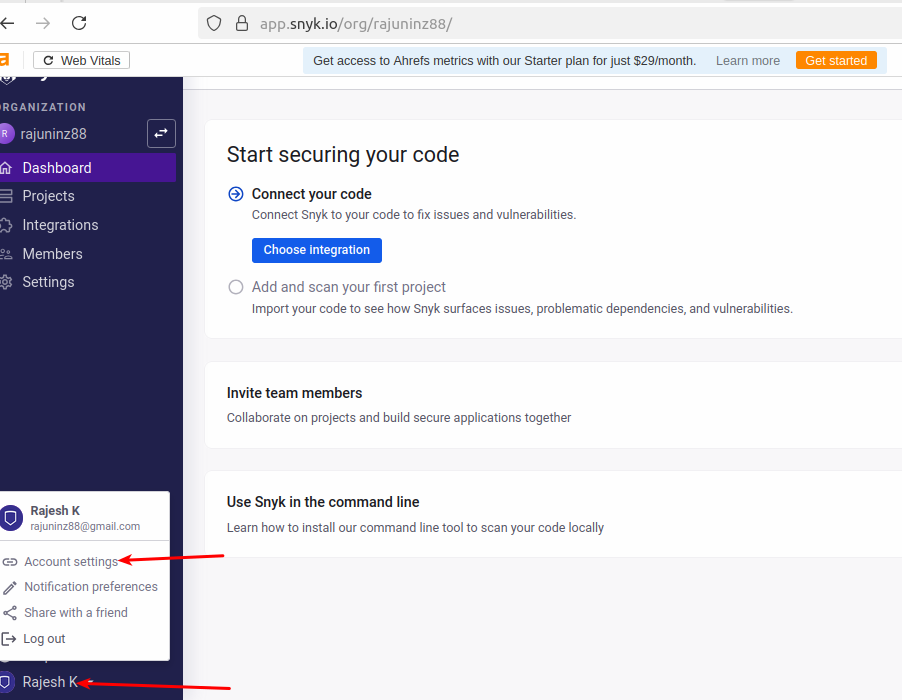
Task: Click Connect your code heading
Action: (311, 194)
